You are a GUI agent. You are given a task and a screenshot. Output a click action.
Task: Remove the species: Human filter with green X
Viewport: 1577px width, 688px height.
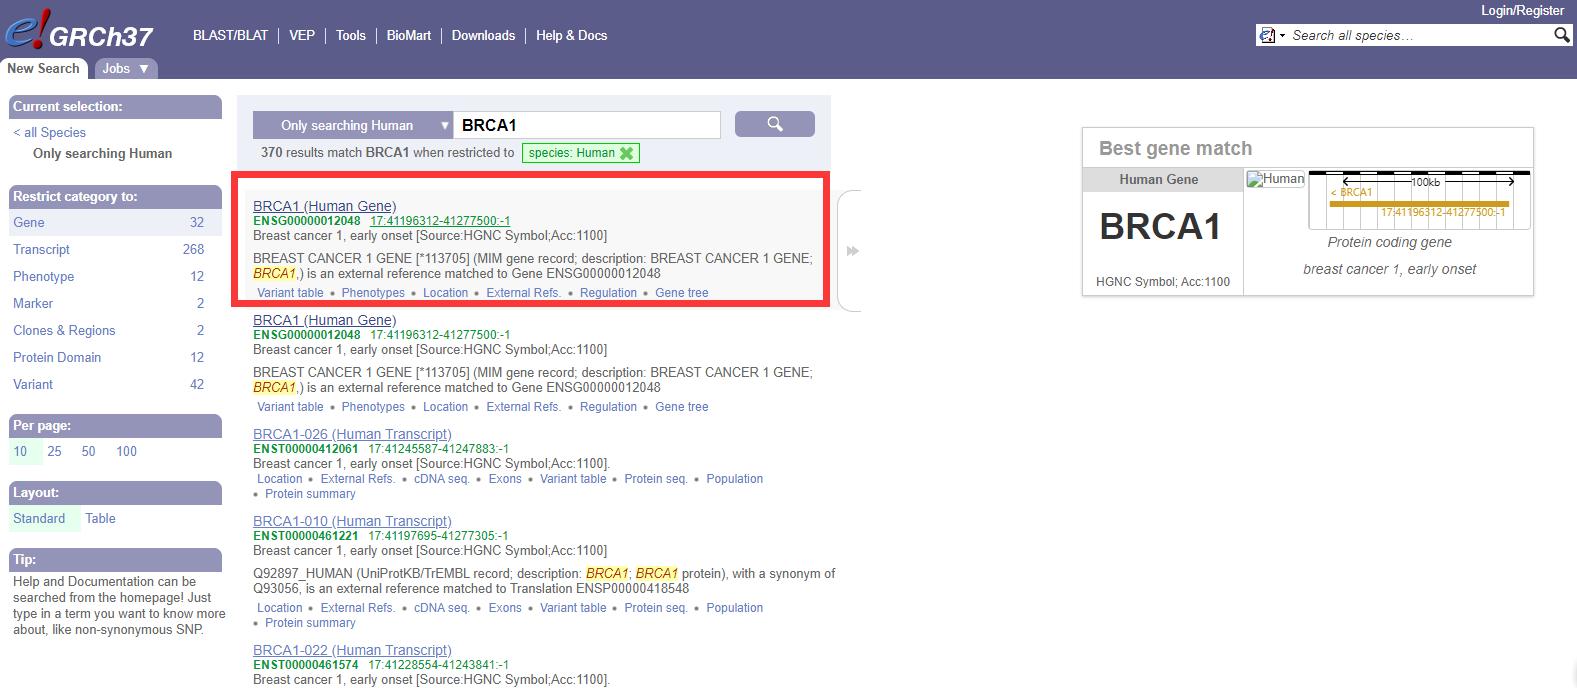pos(626,153)
